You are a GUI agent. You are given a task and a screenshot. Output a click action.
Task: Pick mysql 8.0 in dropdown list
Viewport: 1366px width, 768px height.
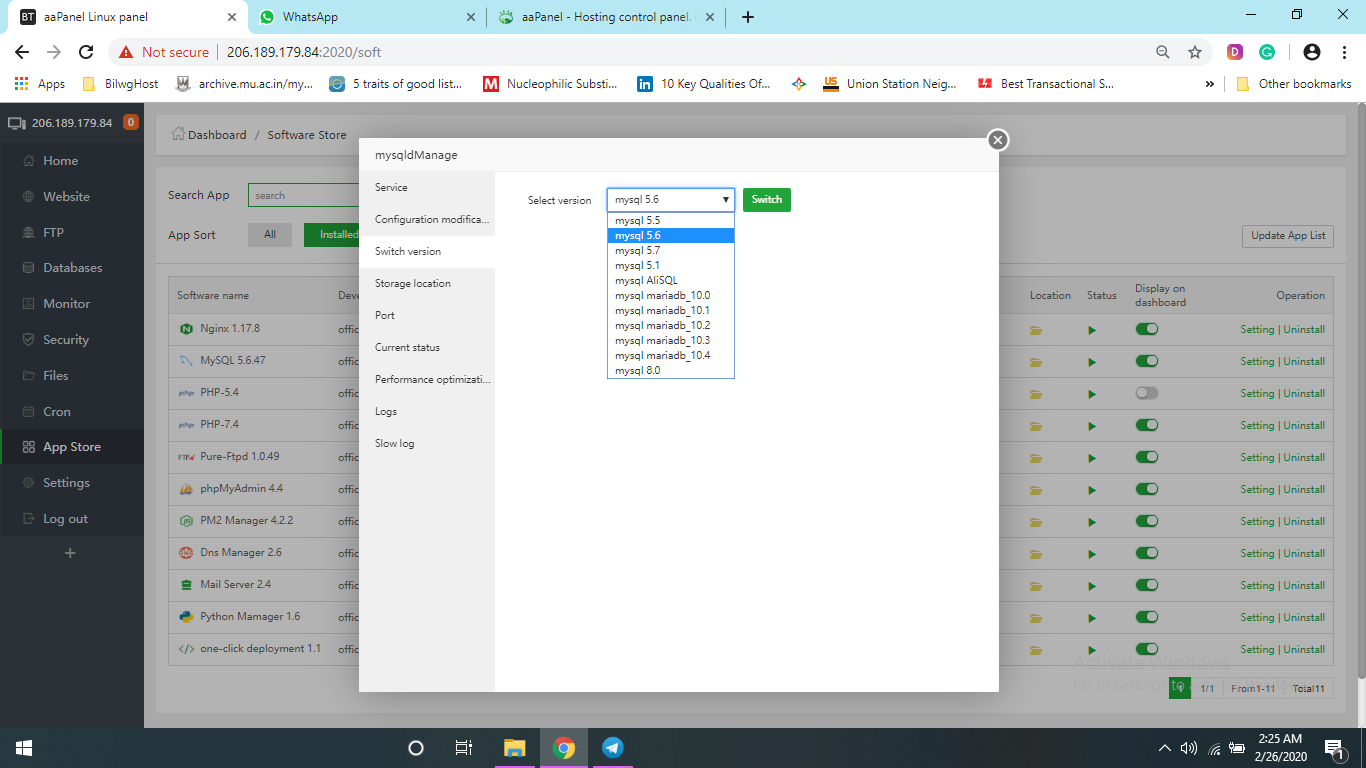point(637,371)
